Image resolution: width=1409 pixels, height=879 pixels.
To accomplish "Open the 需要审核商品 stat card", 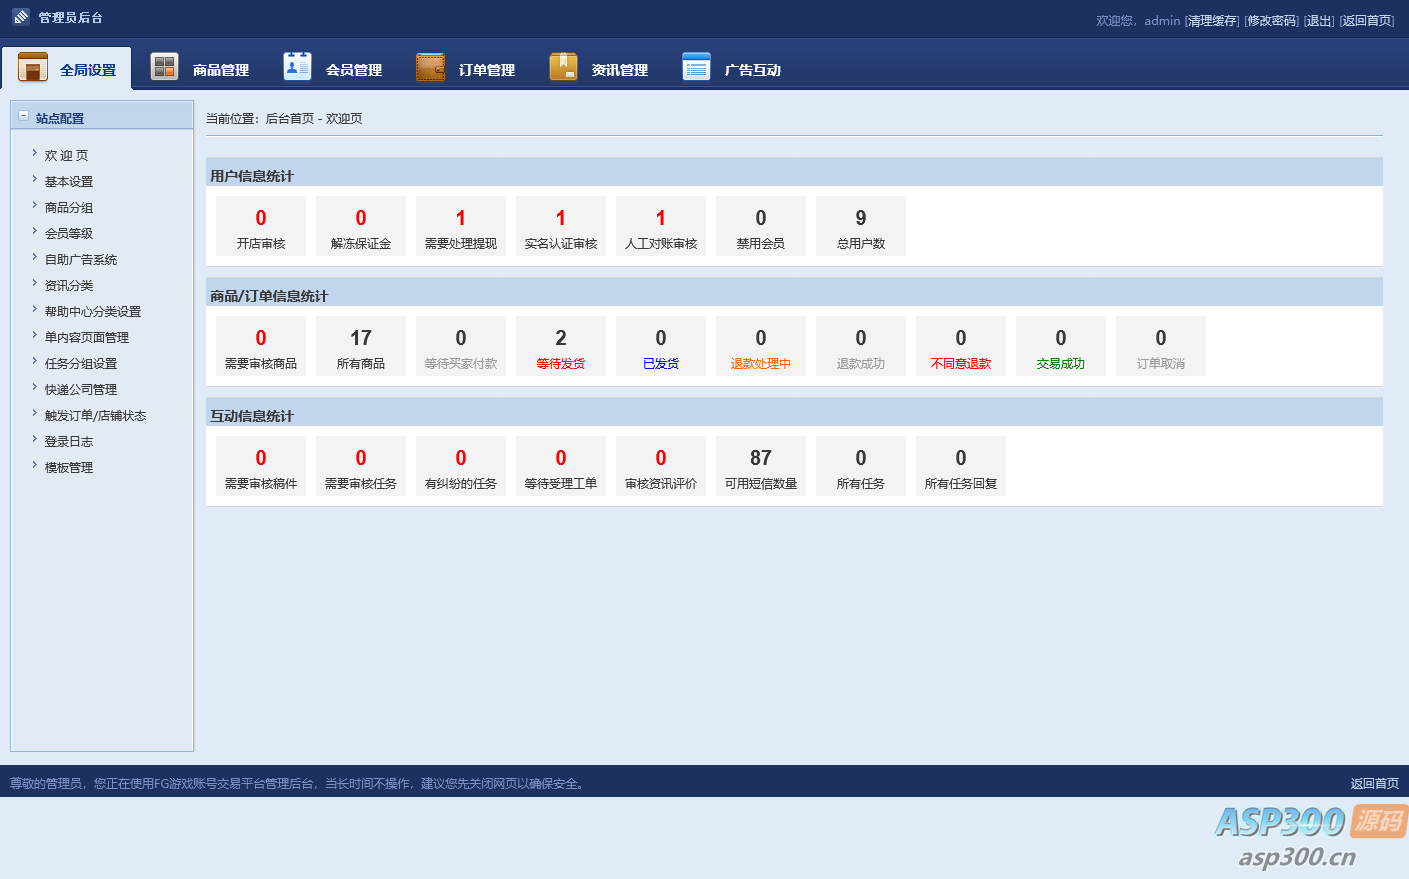I will 261,346.
